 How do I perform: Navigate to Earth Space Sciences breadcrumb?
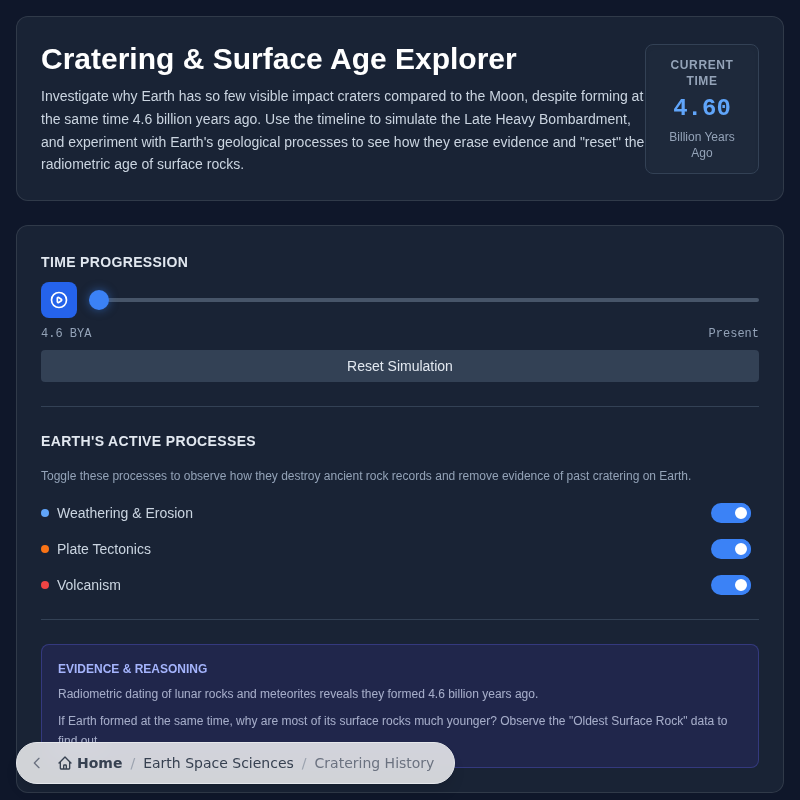(x=218, y=763)
